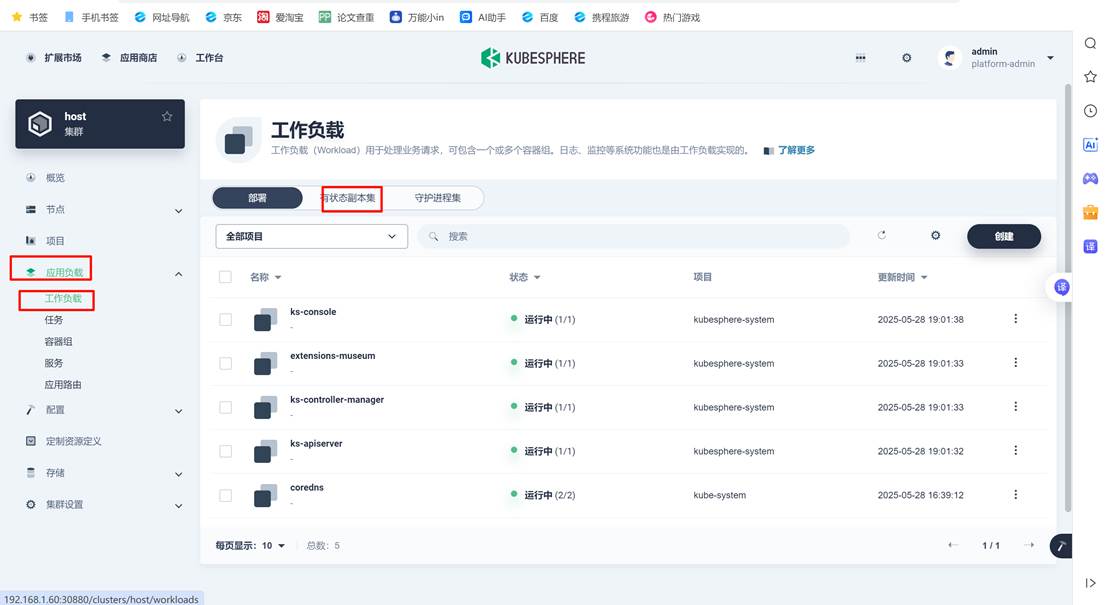
Task: Expand the 集群设置 sidebar menu
Action: 178,505
